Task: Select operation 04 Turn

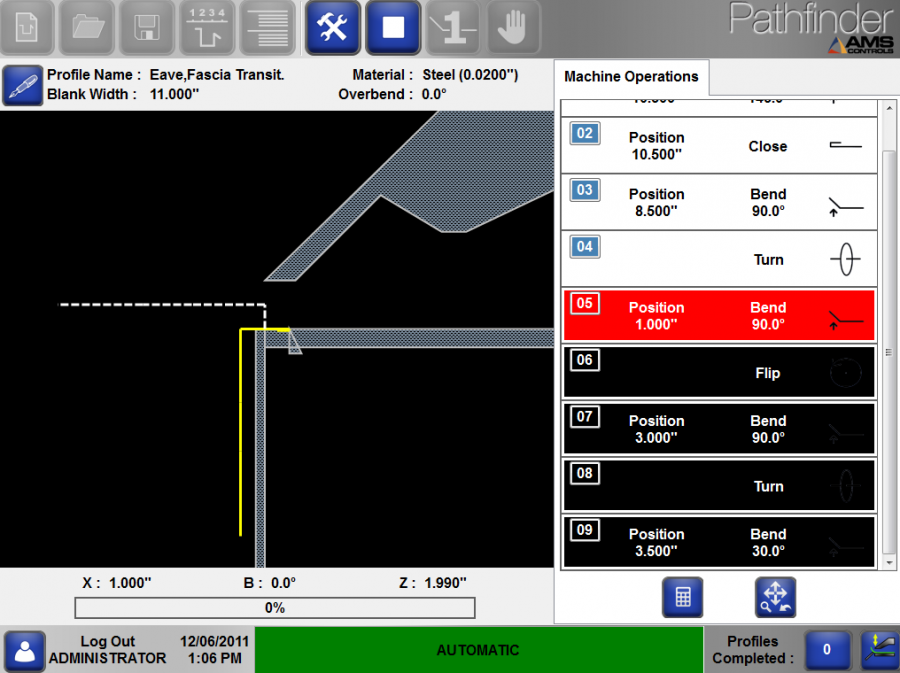Action: (x=719, y=258)
